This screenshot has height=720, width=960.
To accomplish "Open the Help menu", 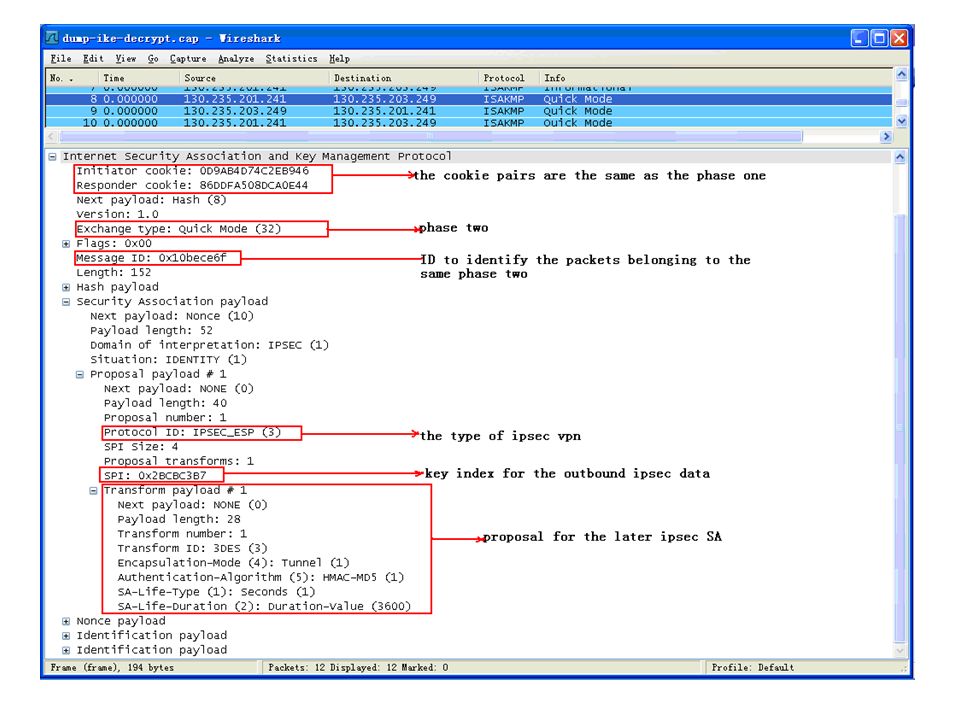I will (x=339, y=59).
